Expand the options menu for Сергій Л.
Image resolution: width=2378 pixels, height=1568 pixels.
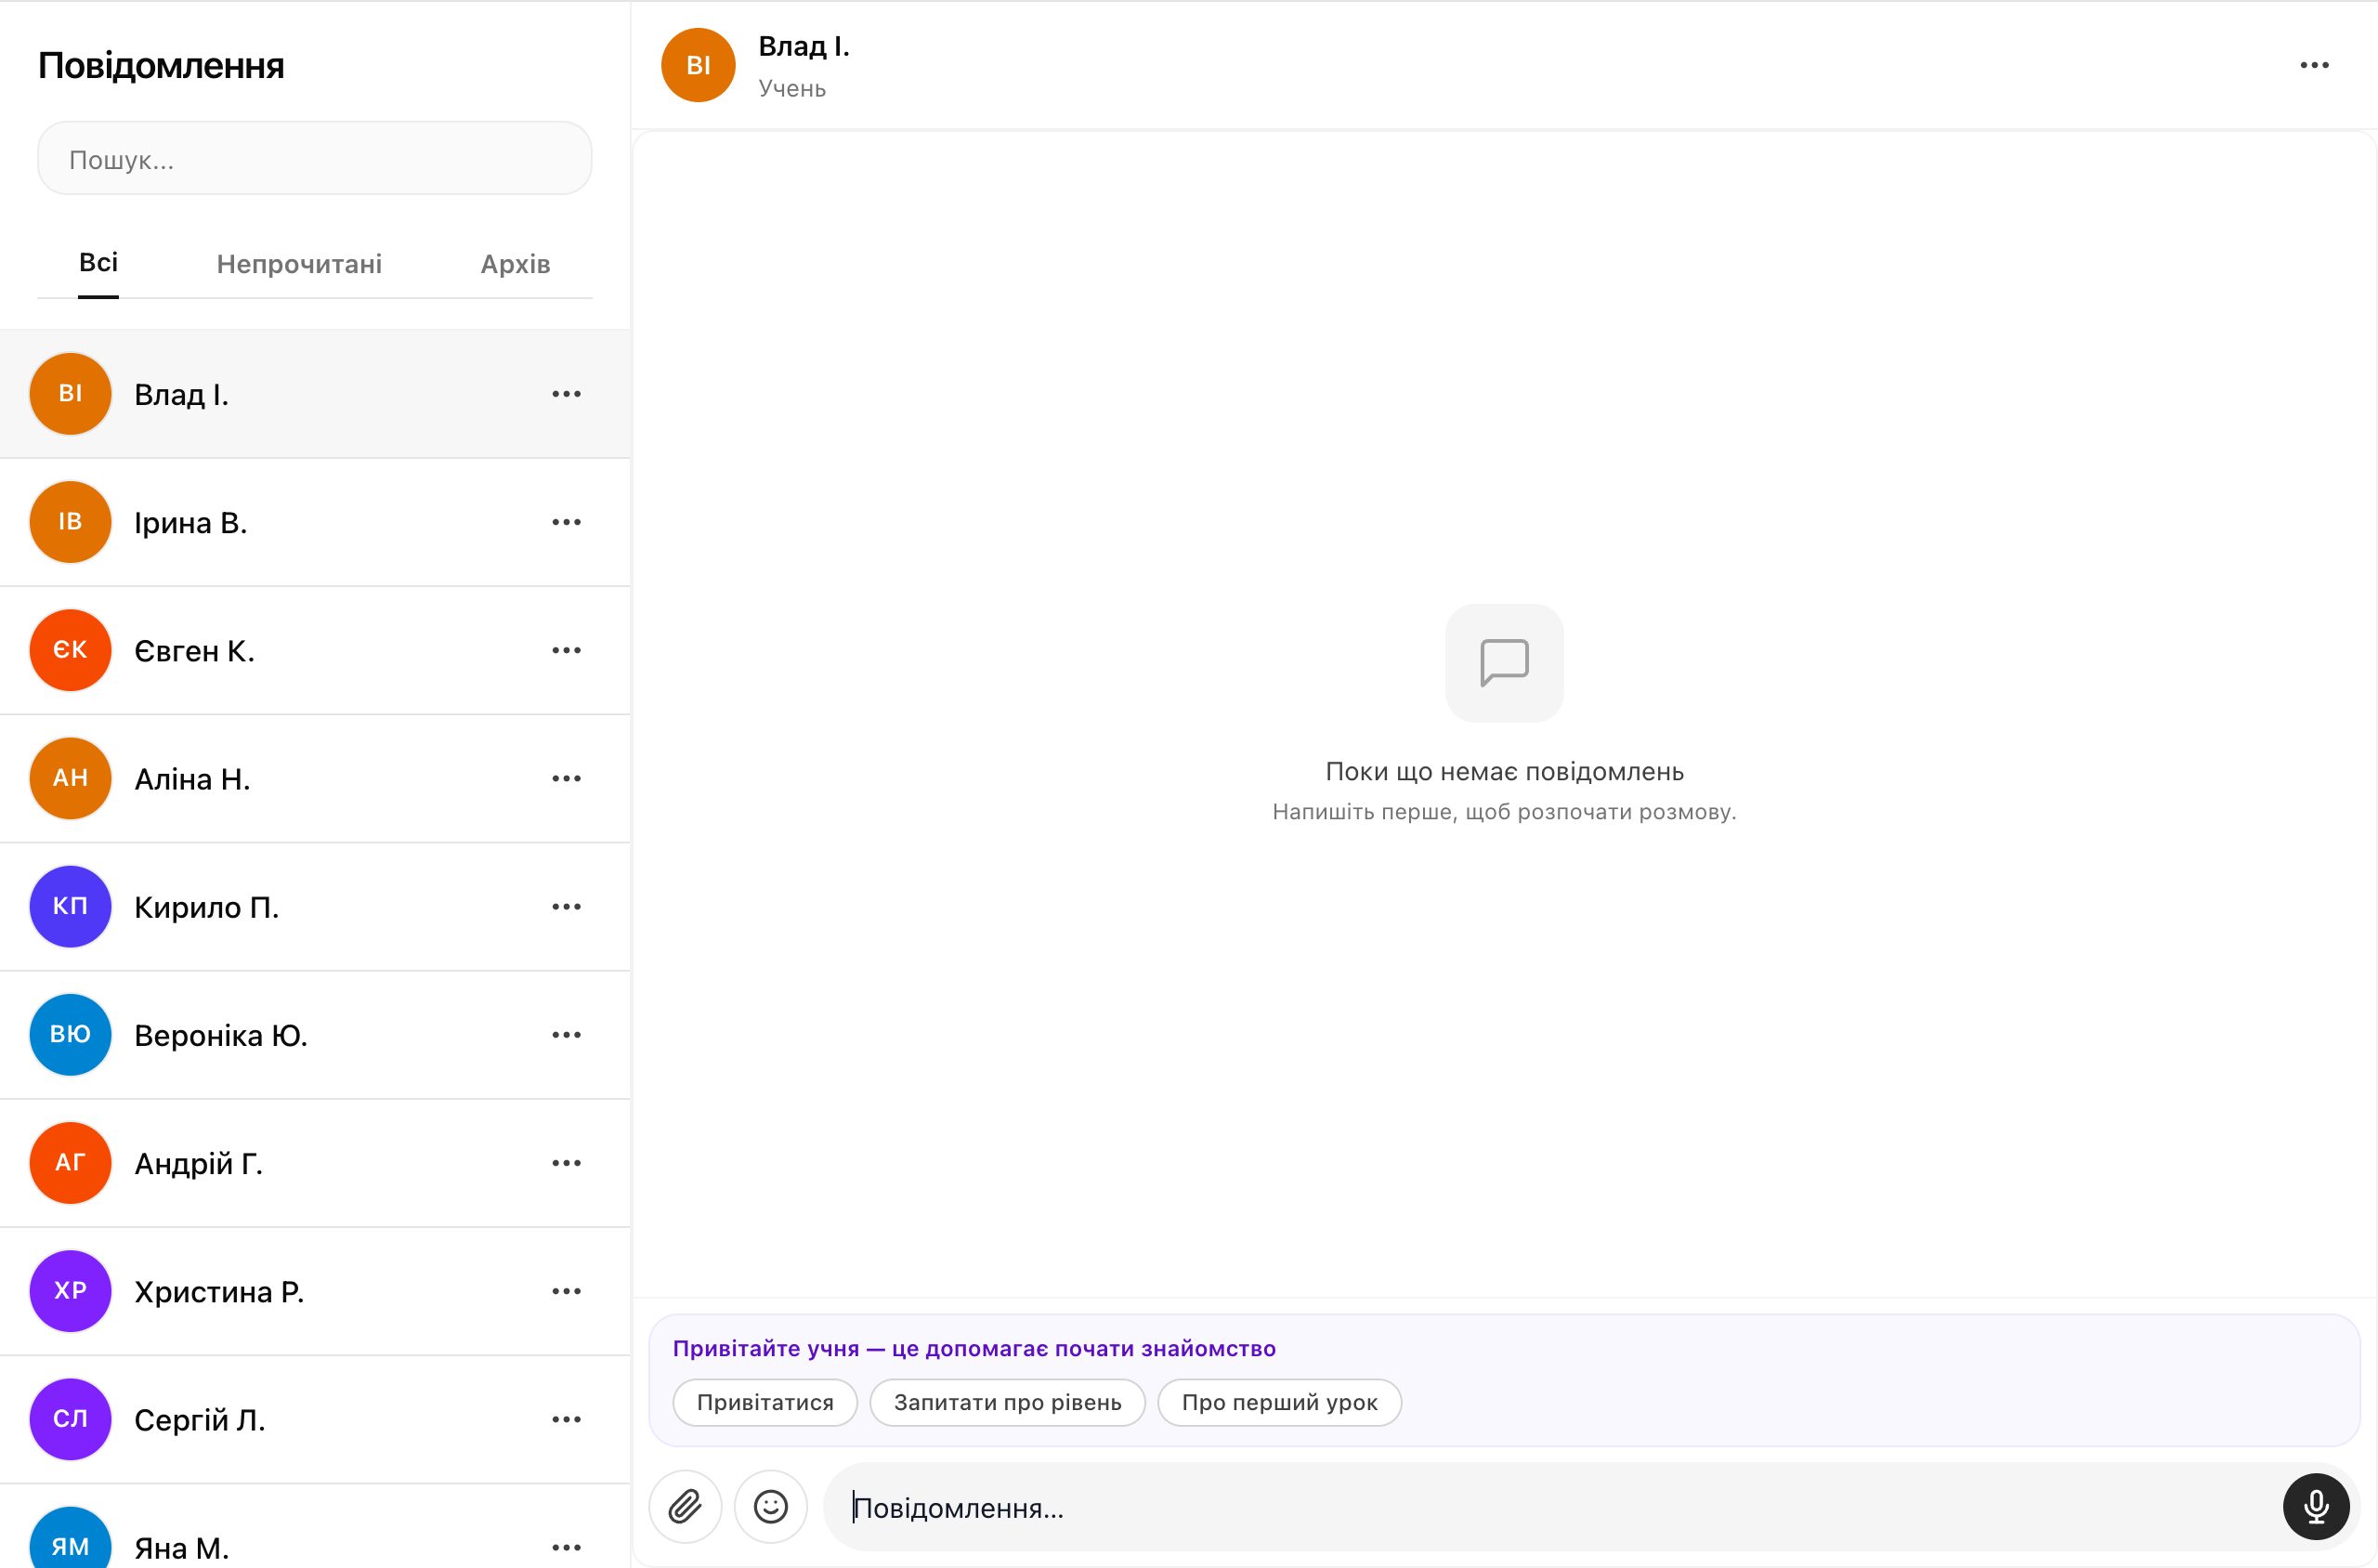566,1419
